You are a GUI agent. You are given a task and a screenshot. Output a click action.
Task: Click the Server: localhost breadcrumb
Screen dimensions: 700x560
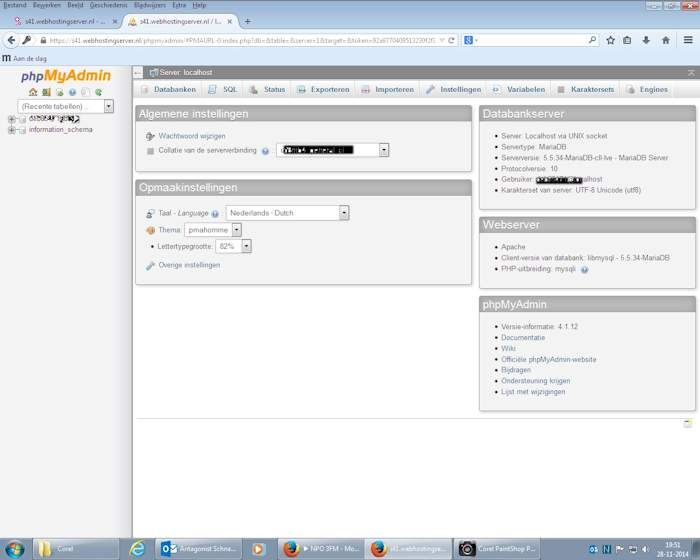click(x=186, y=72)
